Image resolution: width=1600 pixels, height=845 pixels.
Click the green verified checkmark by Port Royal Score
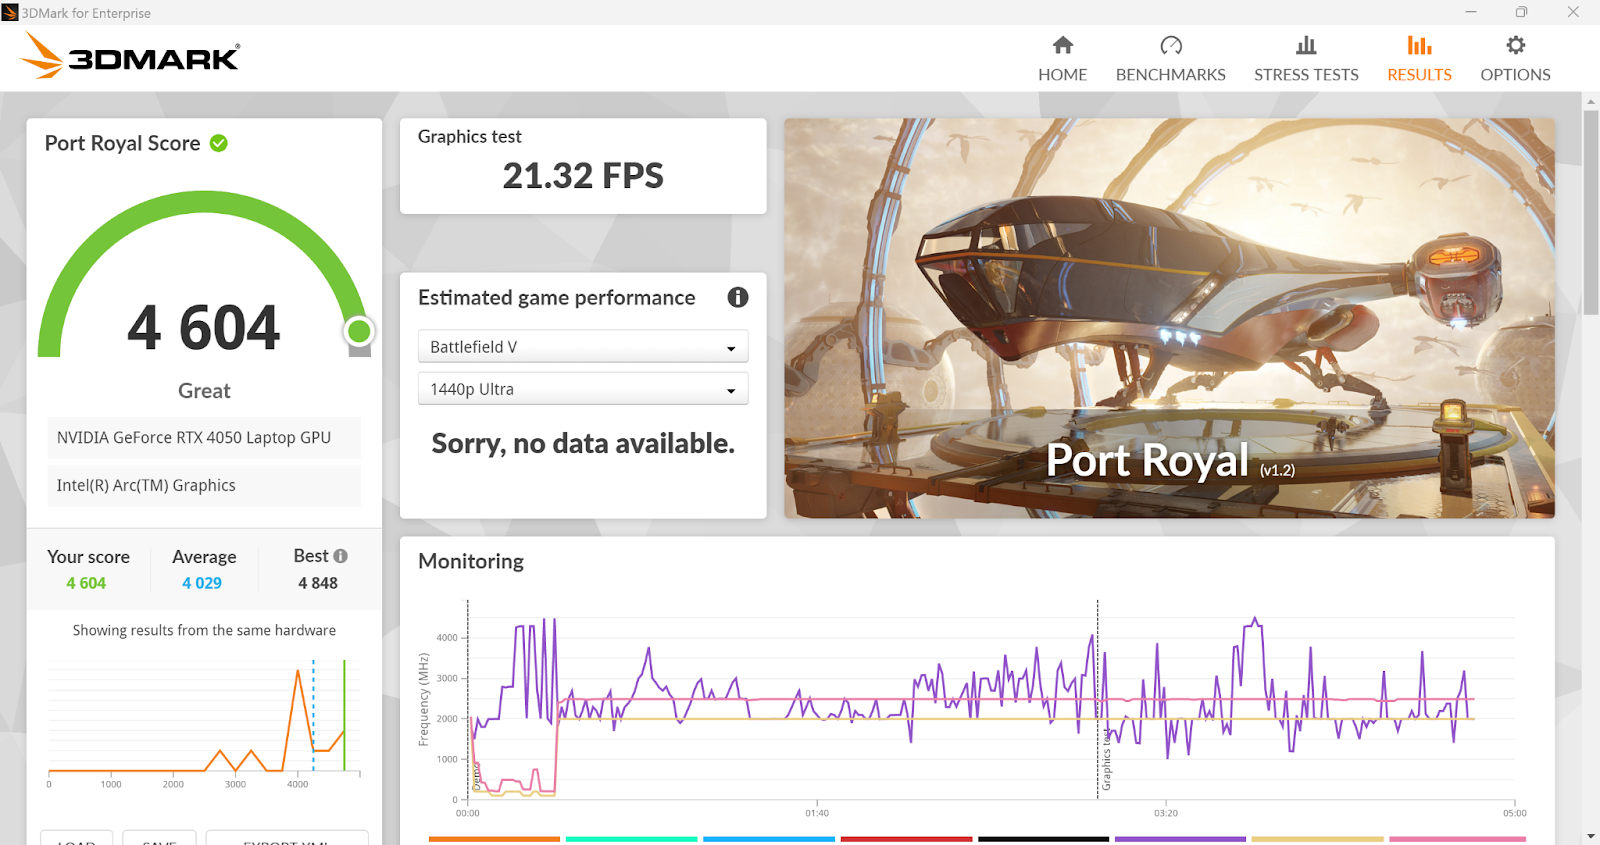point(219,143)
